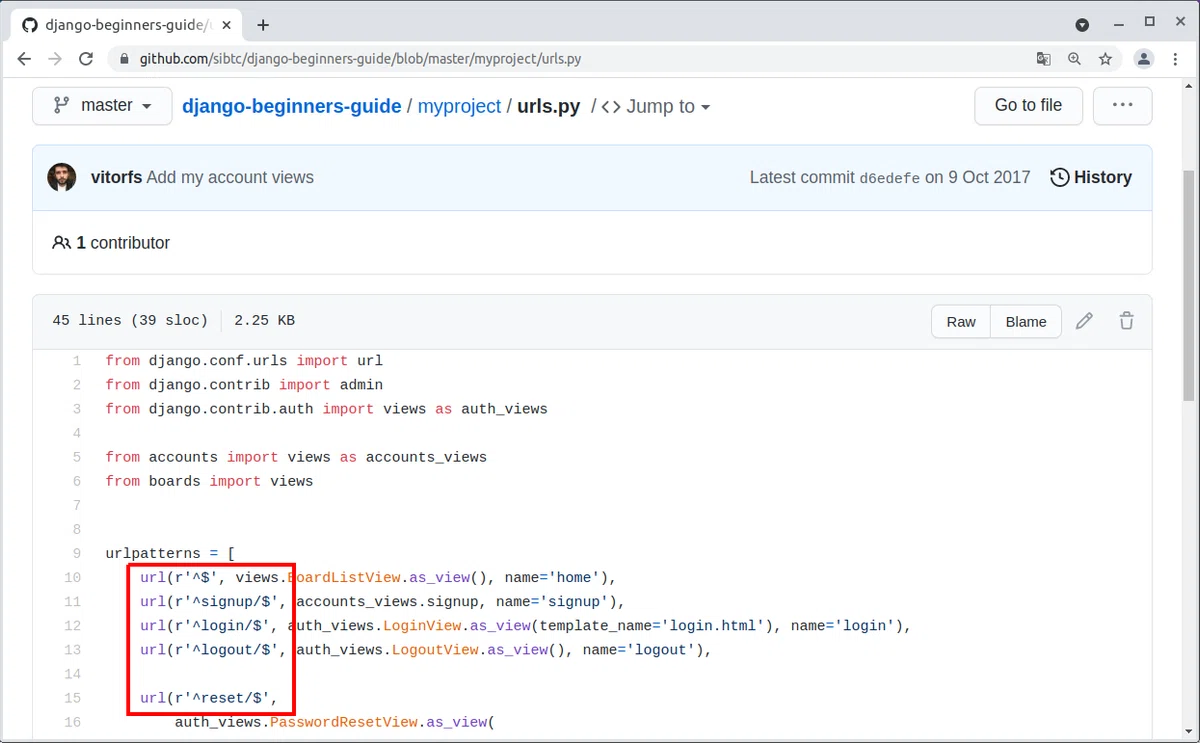Click the name='signup' text on line 11
The width and height of the screenshot is (1200, 743).
(x=551, y=602)
